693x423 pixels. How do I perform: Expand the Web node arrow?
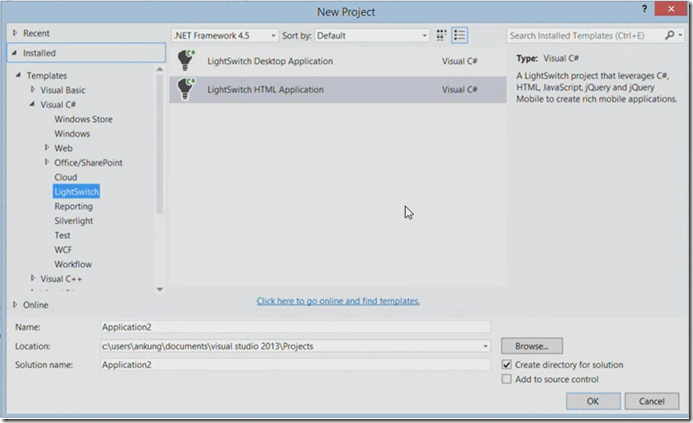coord(46,147)
